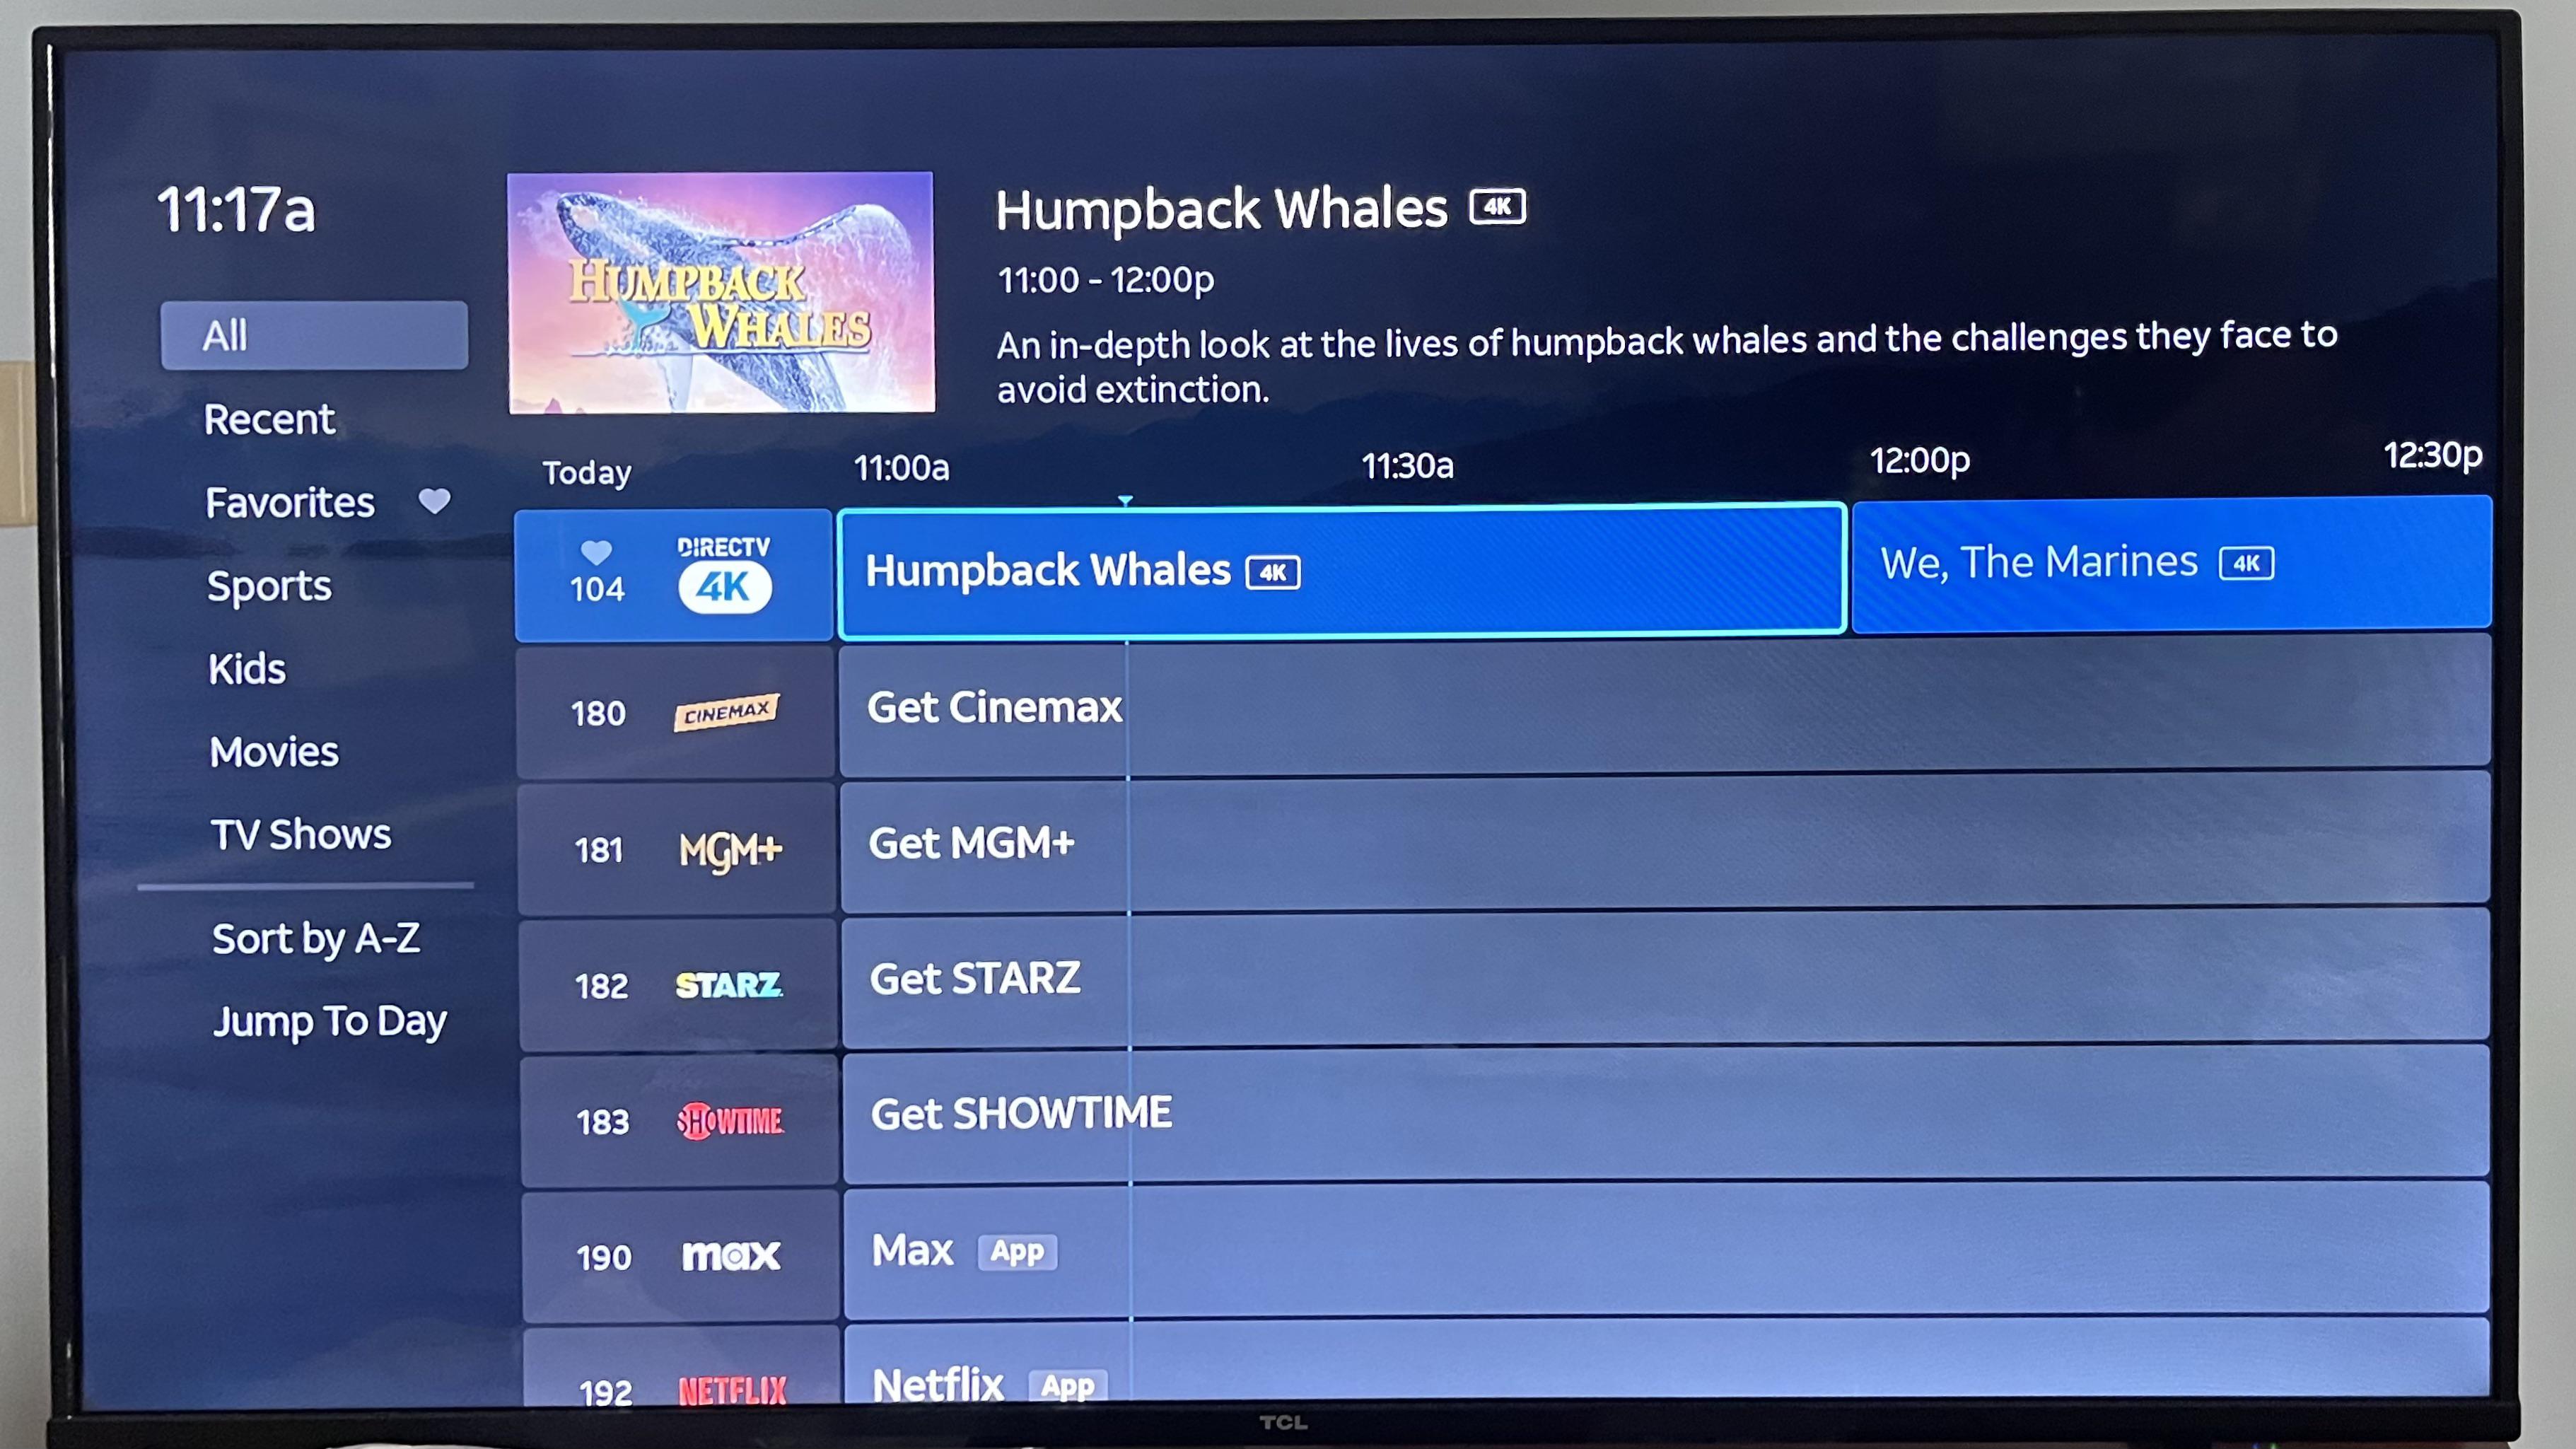Open the Humpback Whales poster thumbnail

[721, 292]
